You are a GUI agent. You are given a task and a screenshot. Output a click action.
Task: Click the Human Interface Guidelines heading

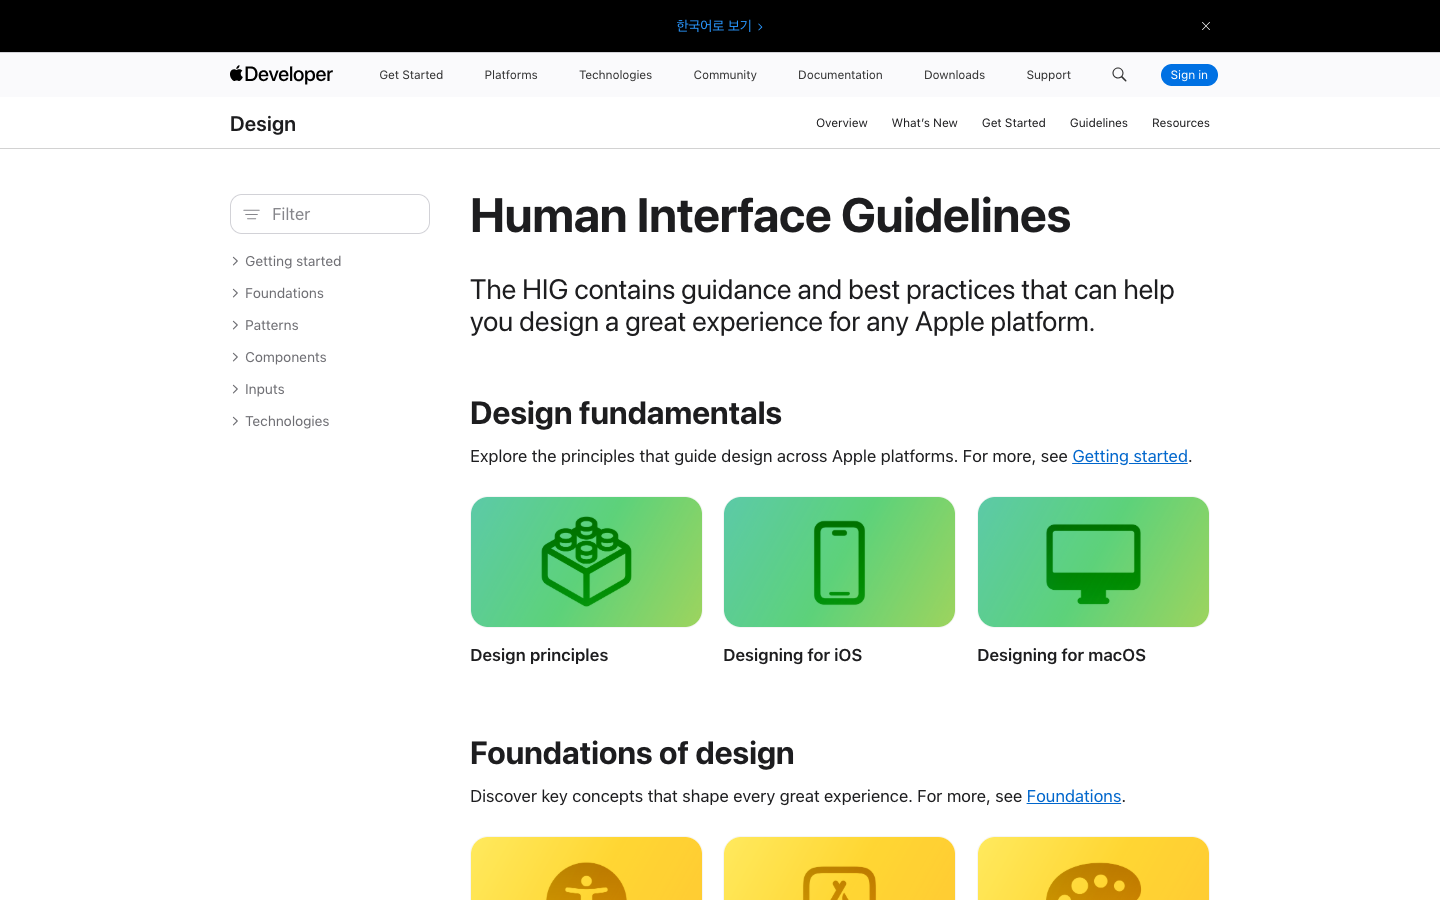(770, 216)
